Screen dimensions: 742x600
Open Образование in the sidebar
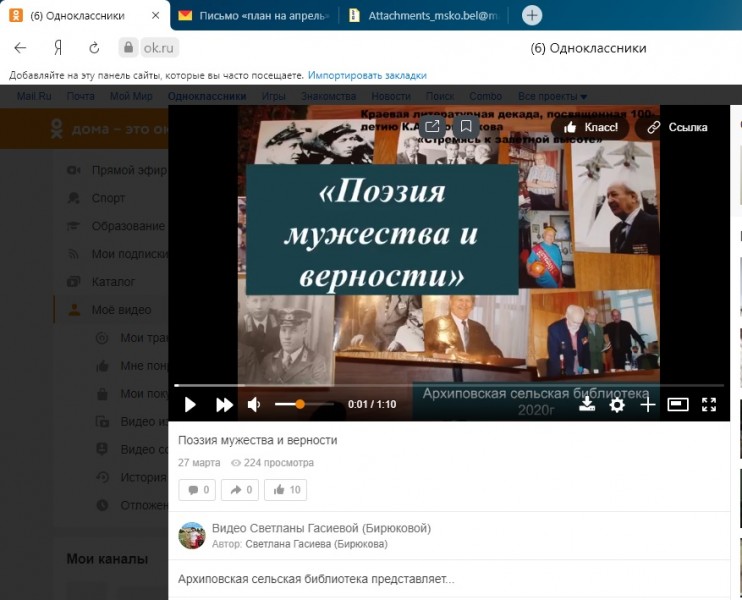point(128,226)
